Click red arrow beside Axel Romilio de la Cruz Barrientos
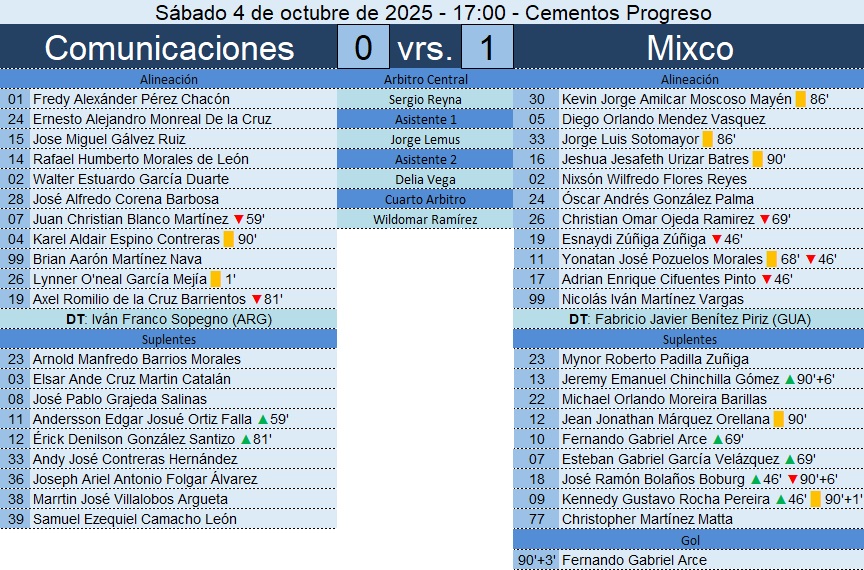Screen dimensions: 864x570 256,299
